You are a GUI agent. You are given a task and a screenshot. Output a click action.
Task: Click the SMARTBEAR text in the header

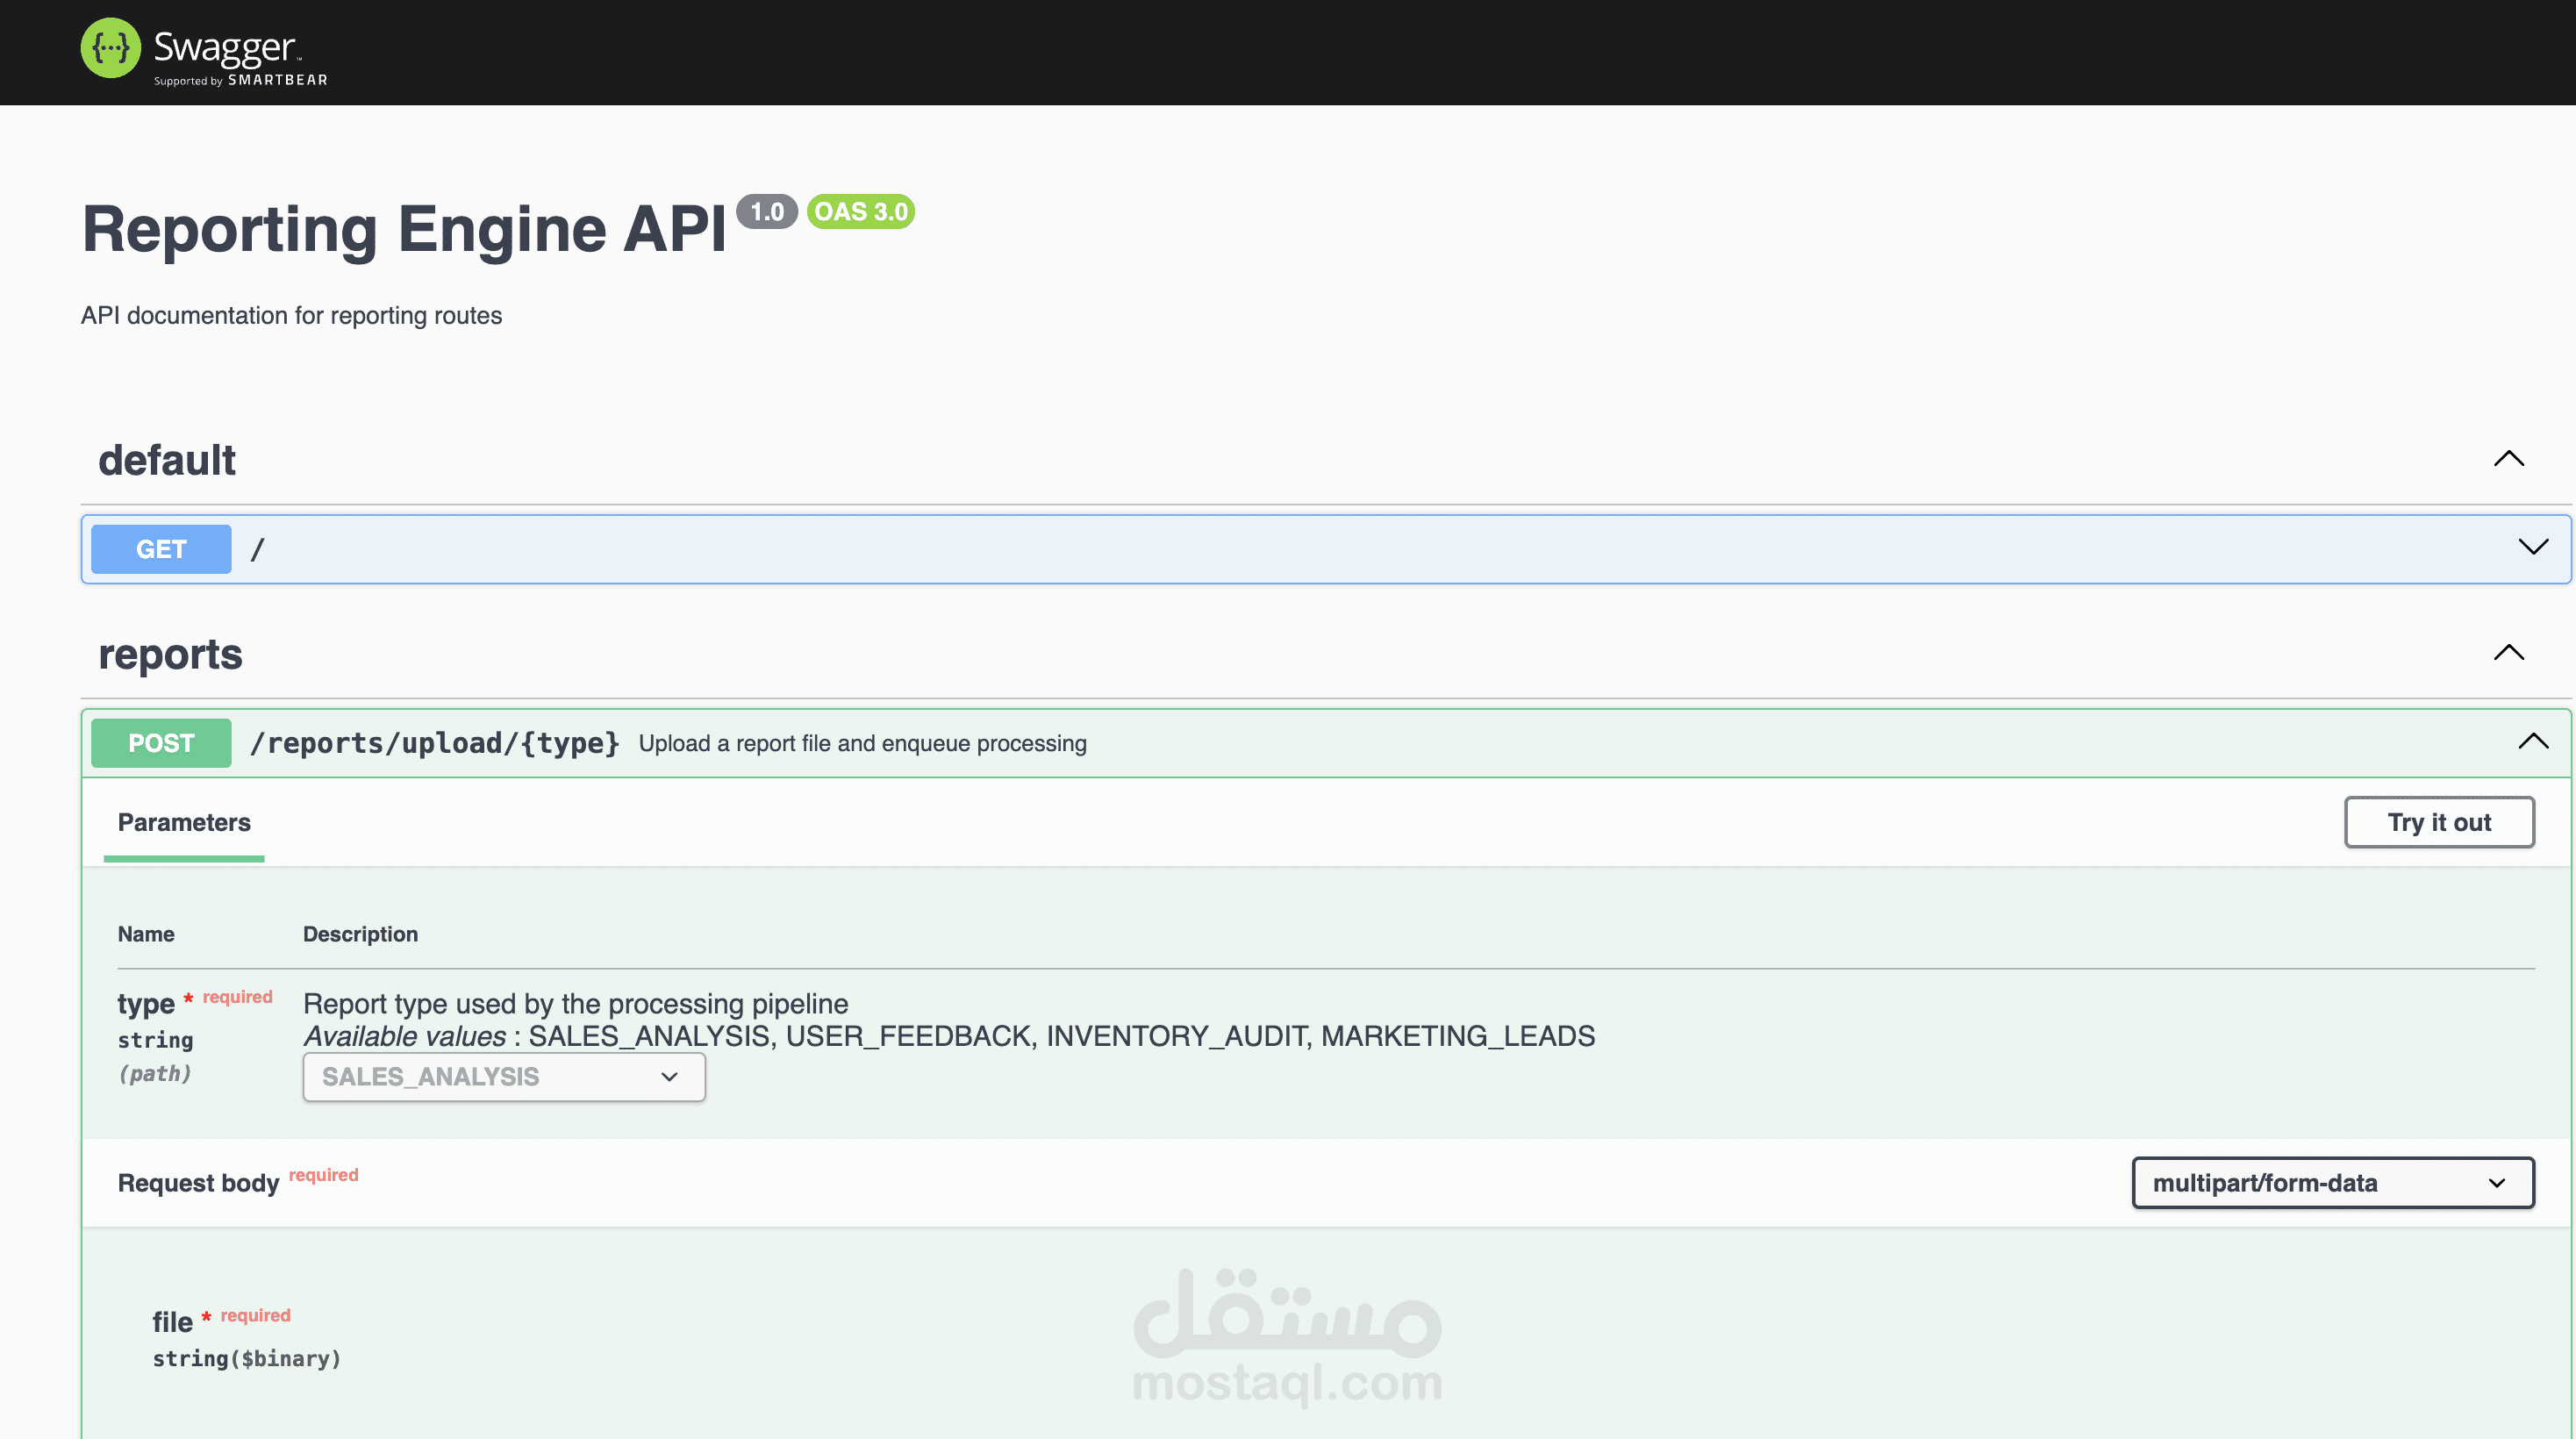coord(277,80)
